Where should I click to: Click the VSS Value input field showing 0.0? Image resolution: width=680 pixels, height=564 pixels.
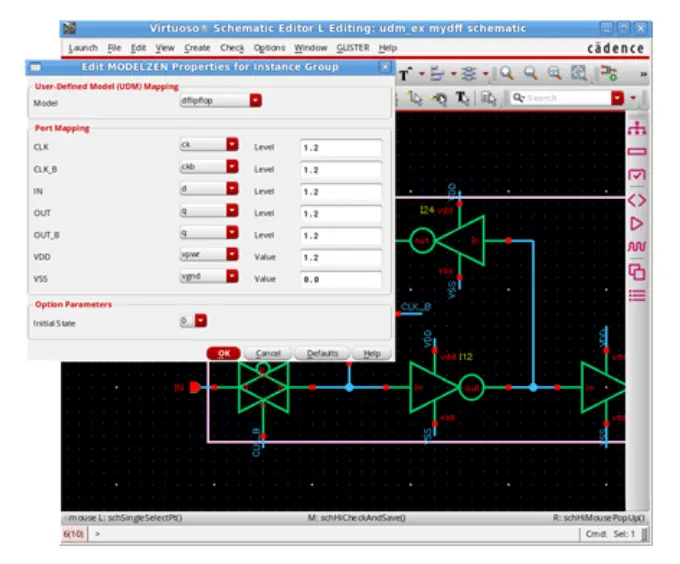[341, 280]
